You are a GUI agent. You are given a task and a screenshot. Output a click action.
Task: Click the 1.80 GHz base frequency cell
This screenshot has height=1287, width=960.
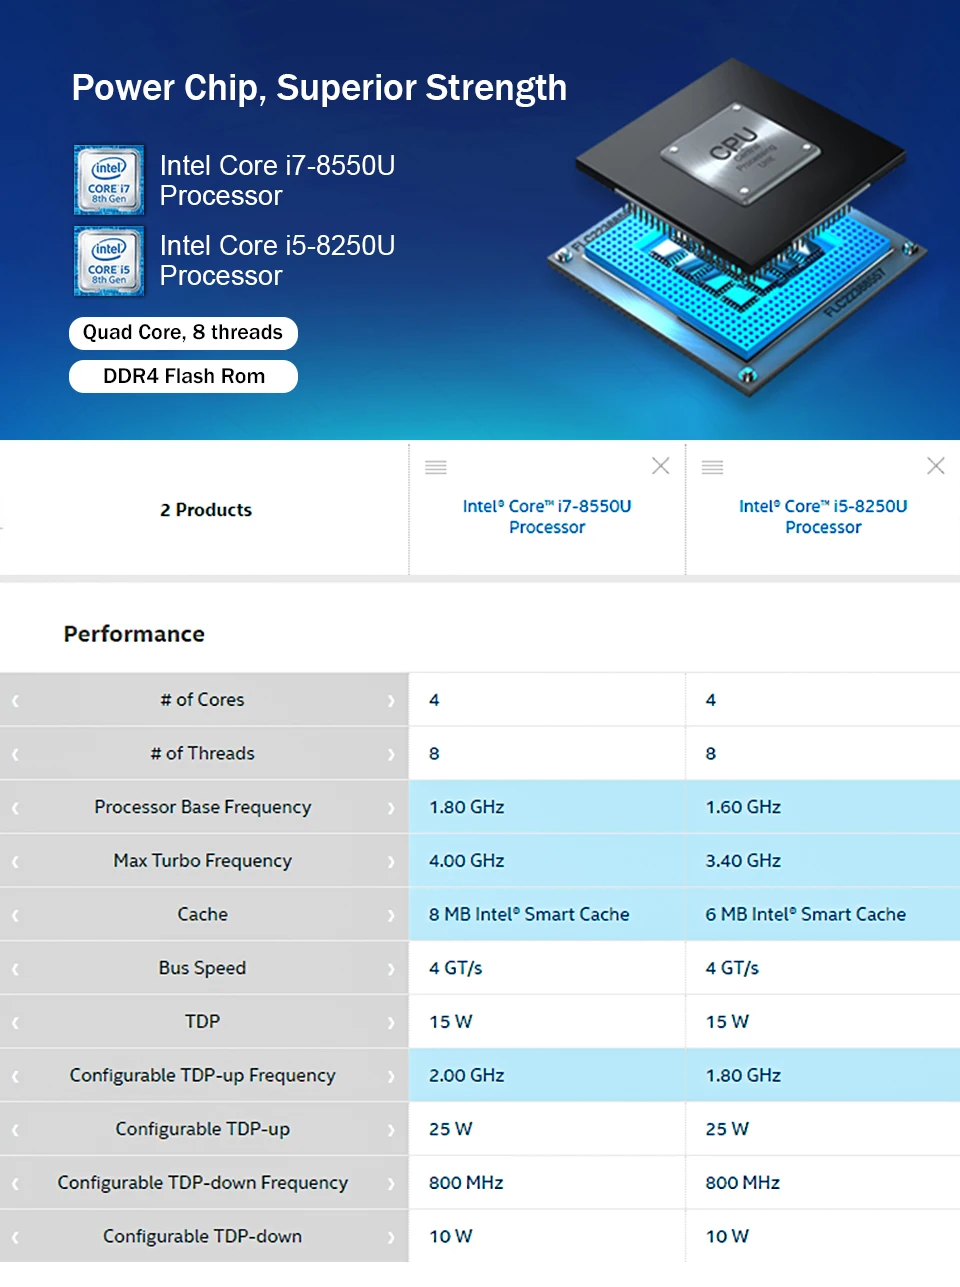coord(547,807)
